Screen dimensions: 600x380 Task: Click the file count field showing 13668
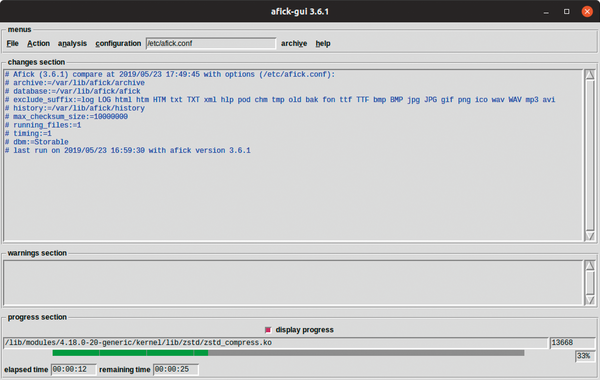(x=572, y=343)
